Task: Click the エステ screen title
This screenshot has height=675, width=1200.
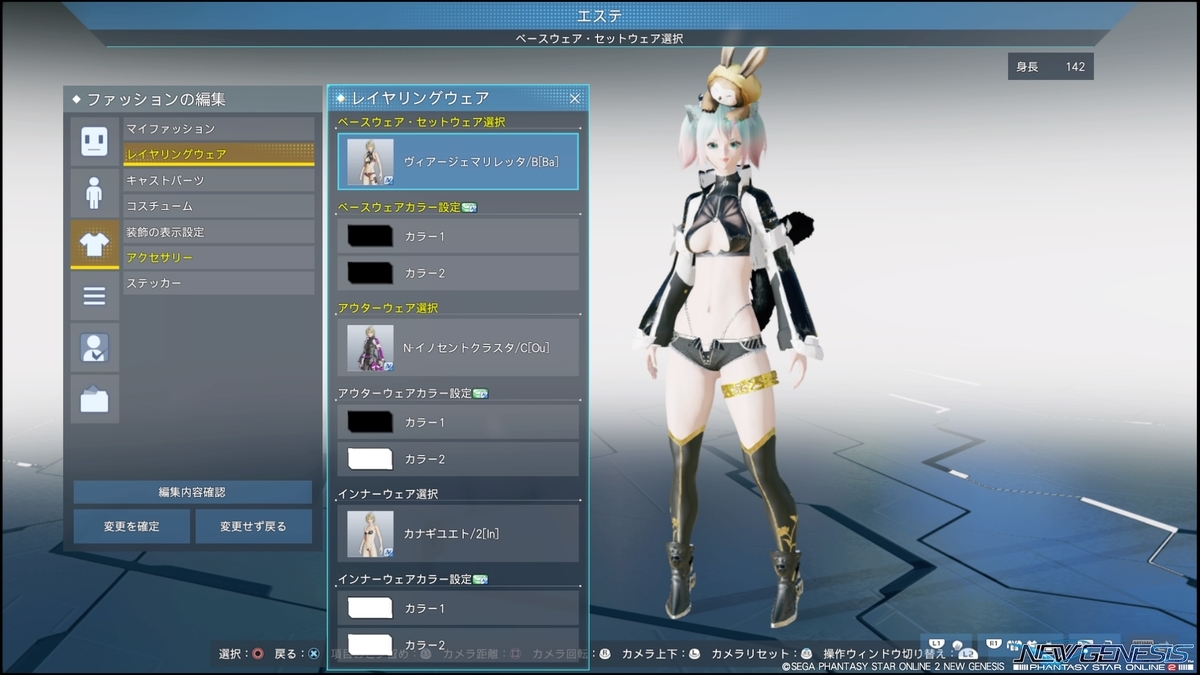Action: [x=599, y=15]
